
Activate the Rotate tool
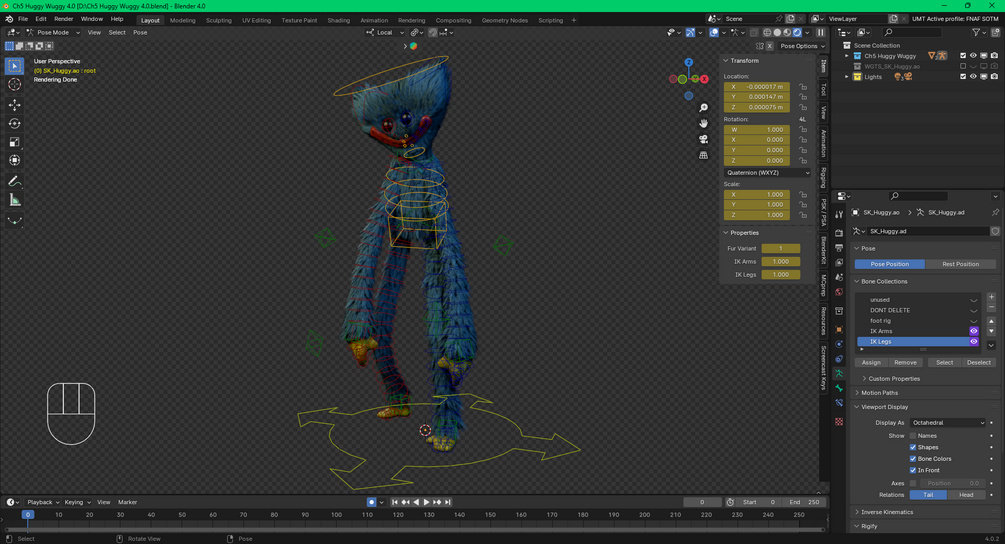point(14,123)
